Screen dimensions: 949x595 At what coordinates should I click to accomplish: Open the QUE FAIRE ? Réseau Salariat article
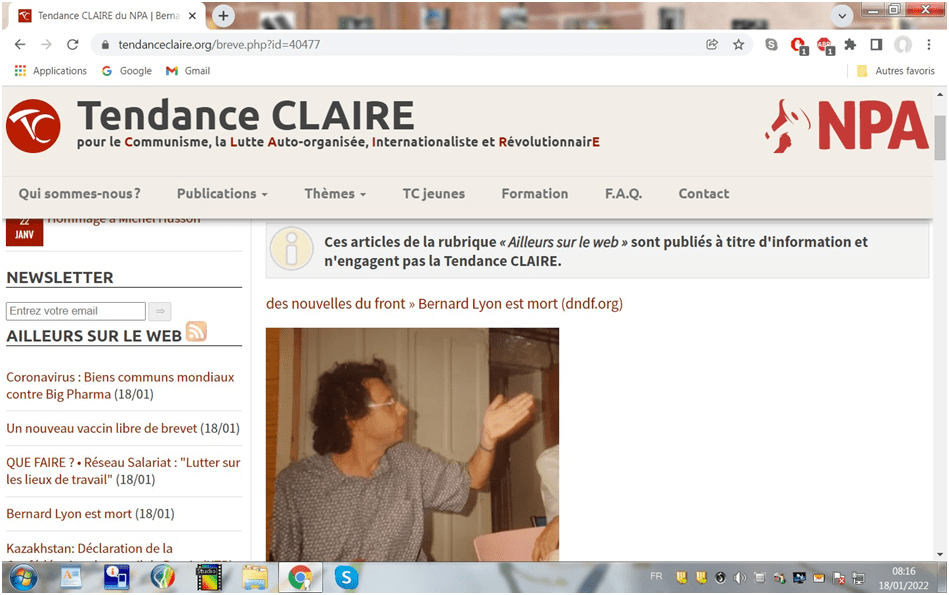pos(123,471)
